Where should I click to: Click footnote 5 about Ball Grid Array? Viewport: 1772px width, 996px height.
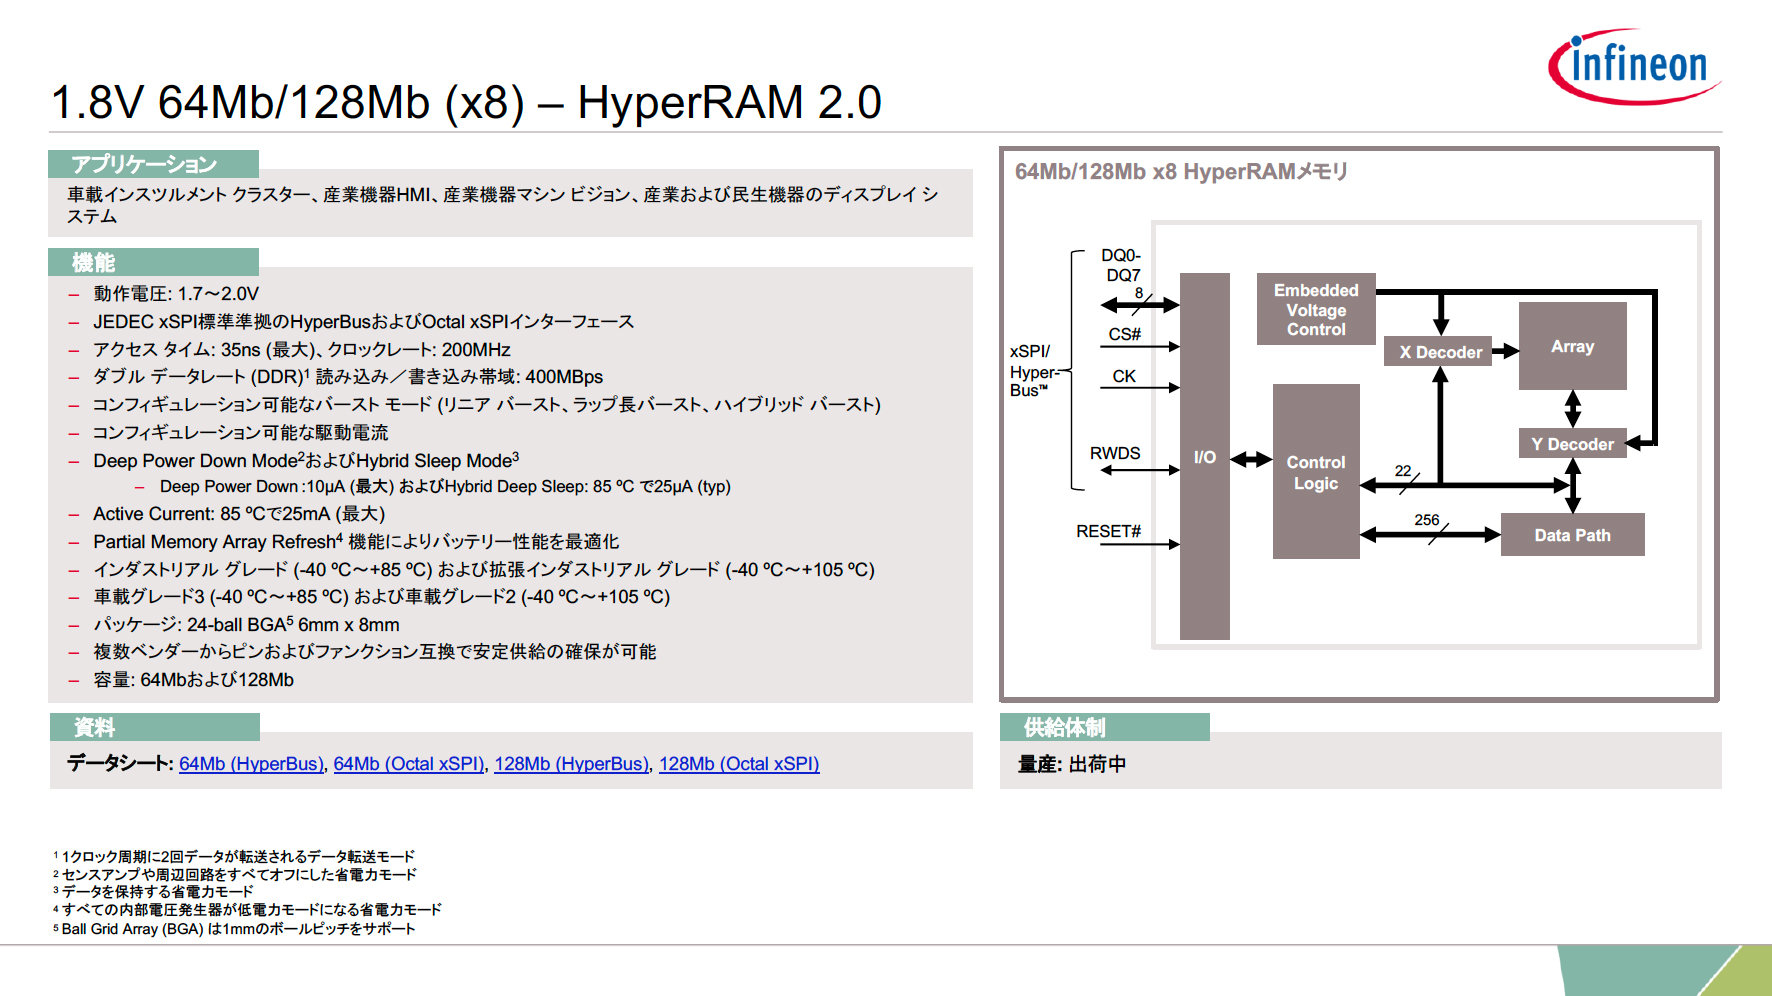click(234, 929)
